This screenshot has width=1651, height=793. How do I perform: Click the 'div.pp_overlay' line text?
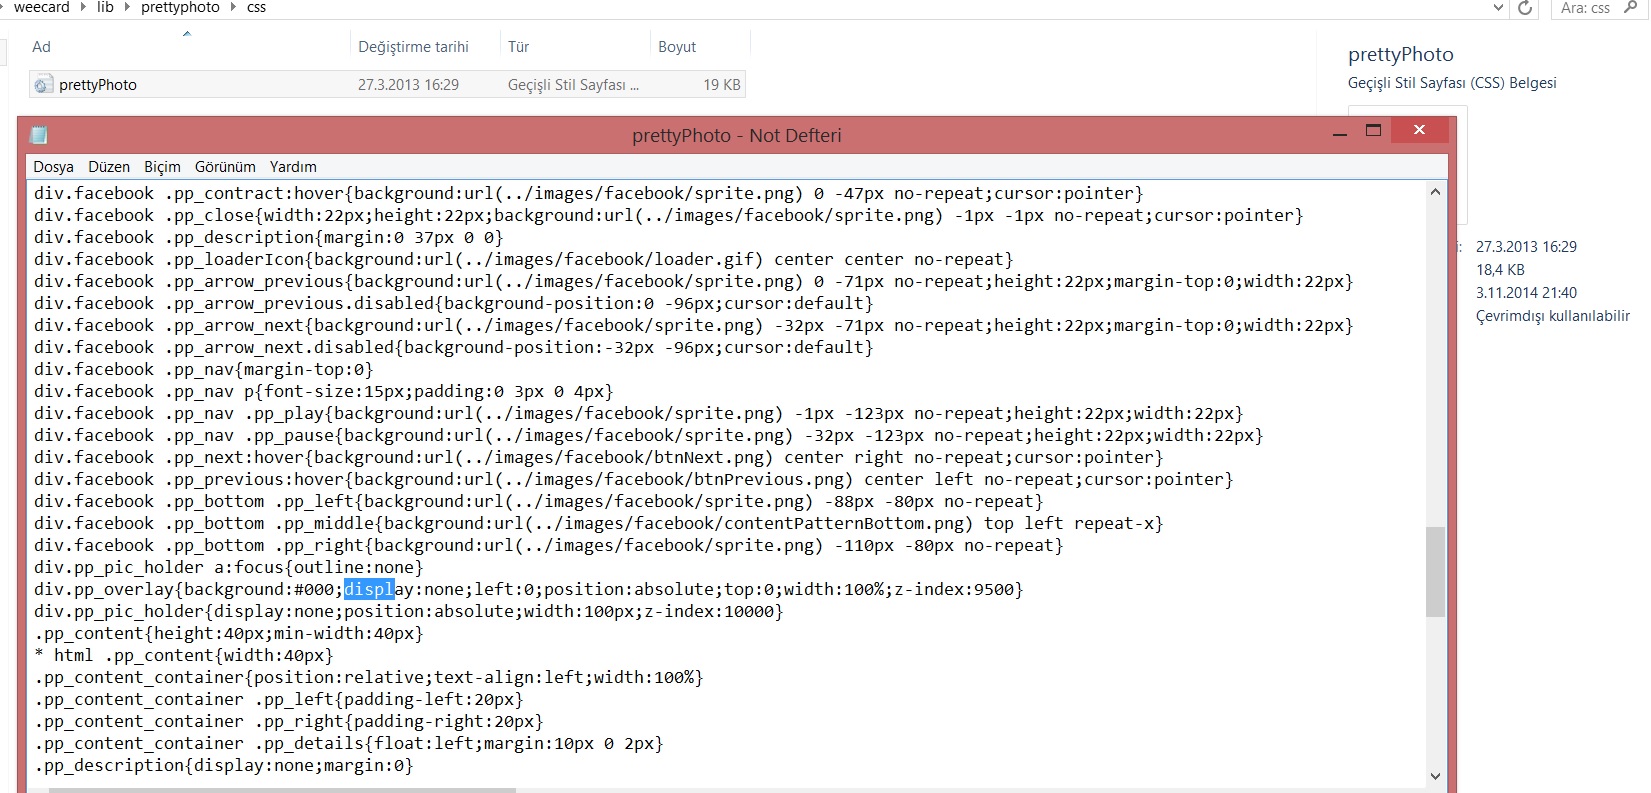coord(528,589)
